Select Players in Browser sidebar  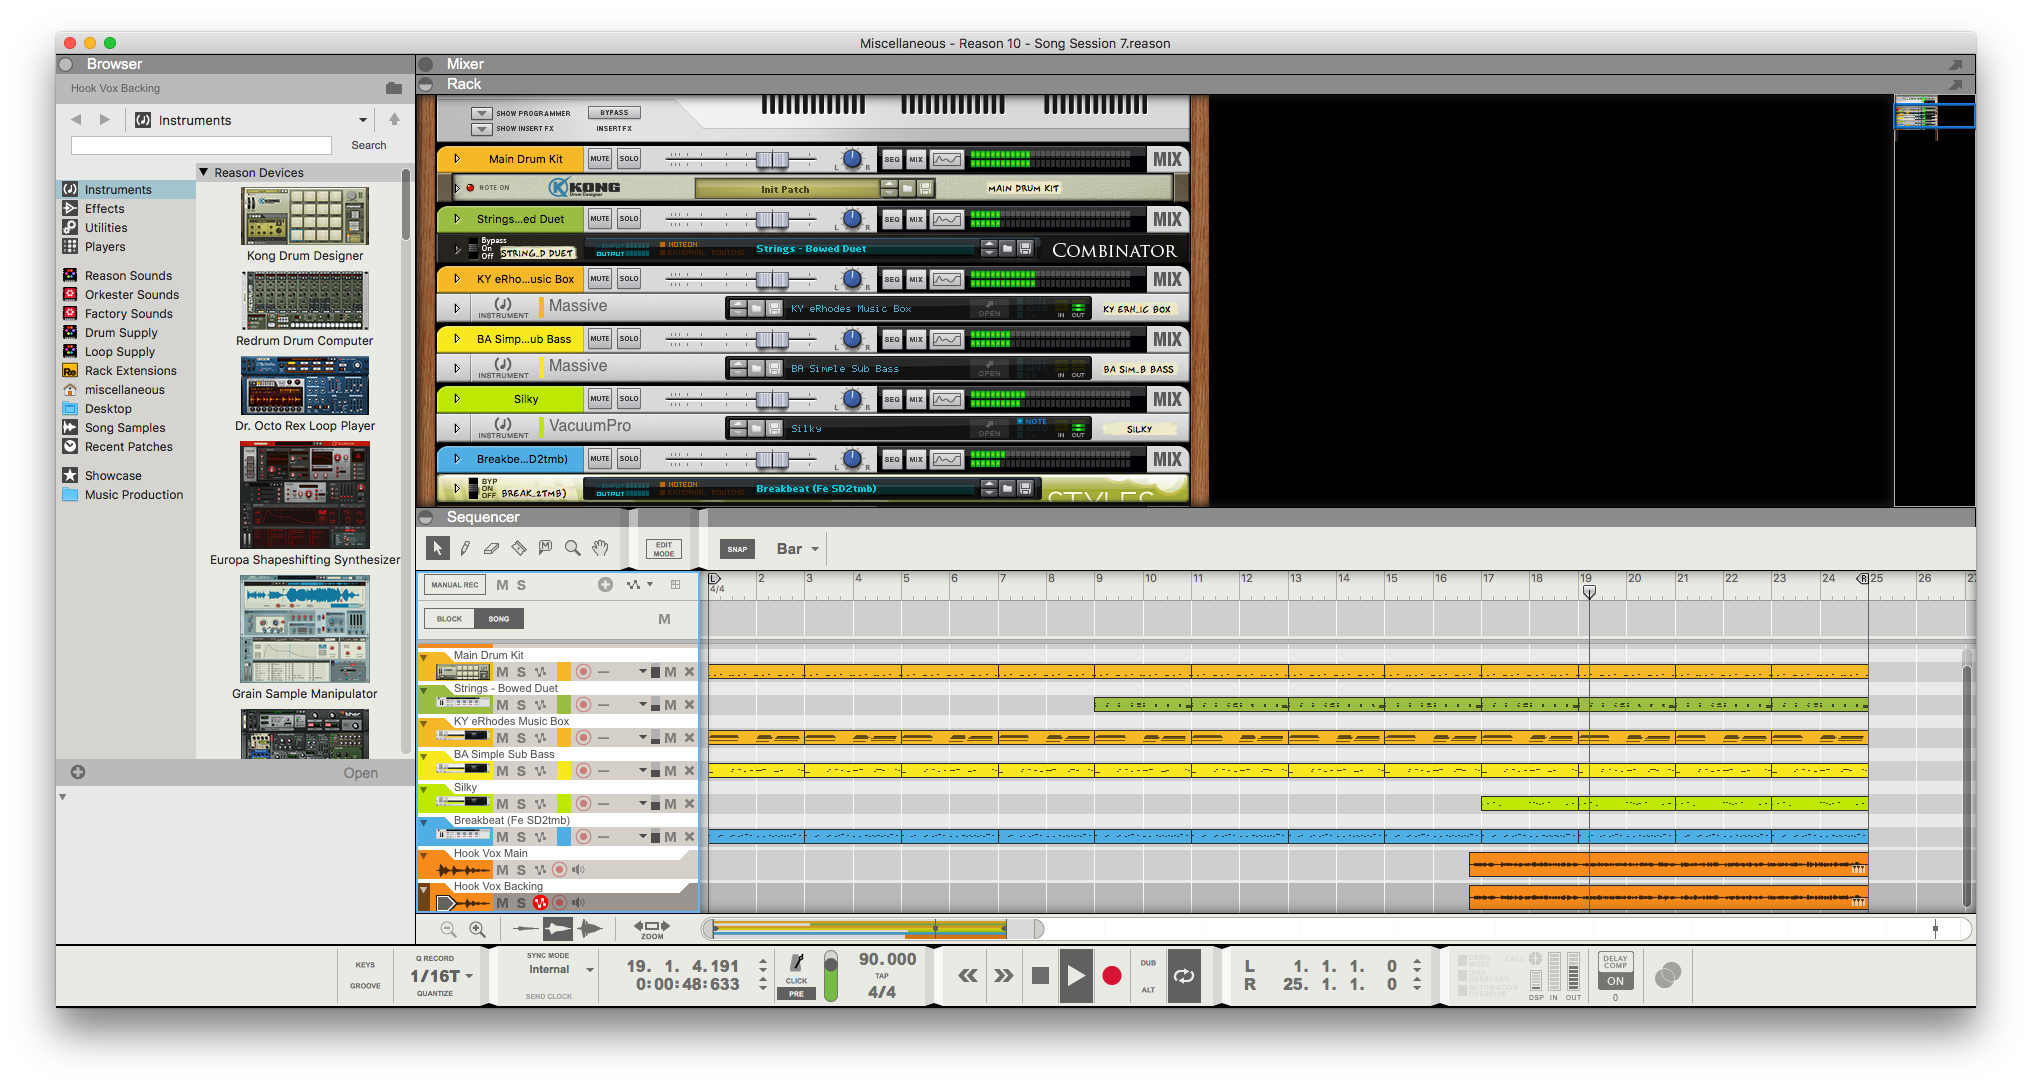click(105, 247)
